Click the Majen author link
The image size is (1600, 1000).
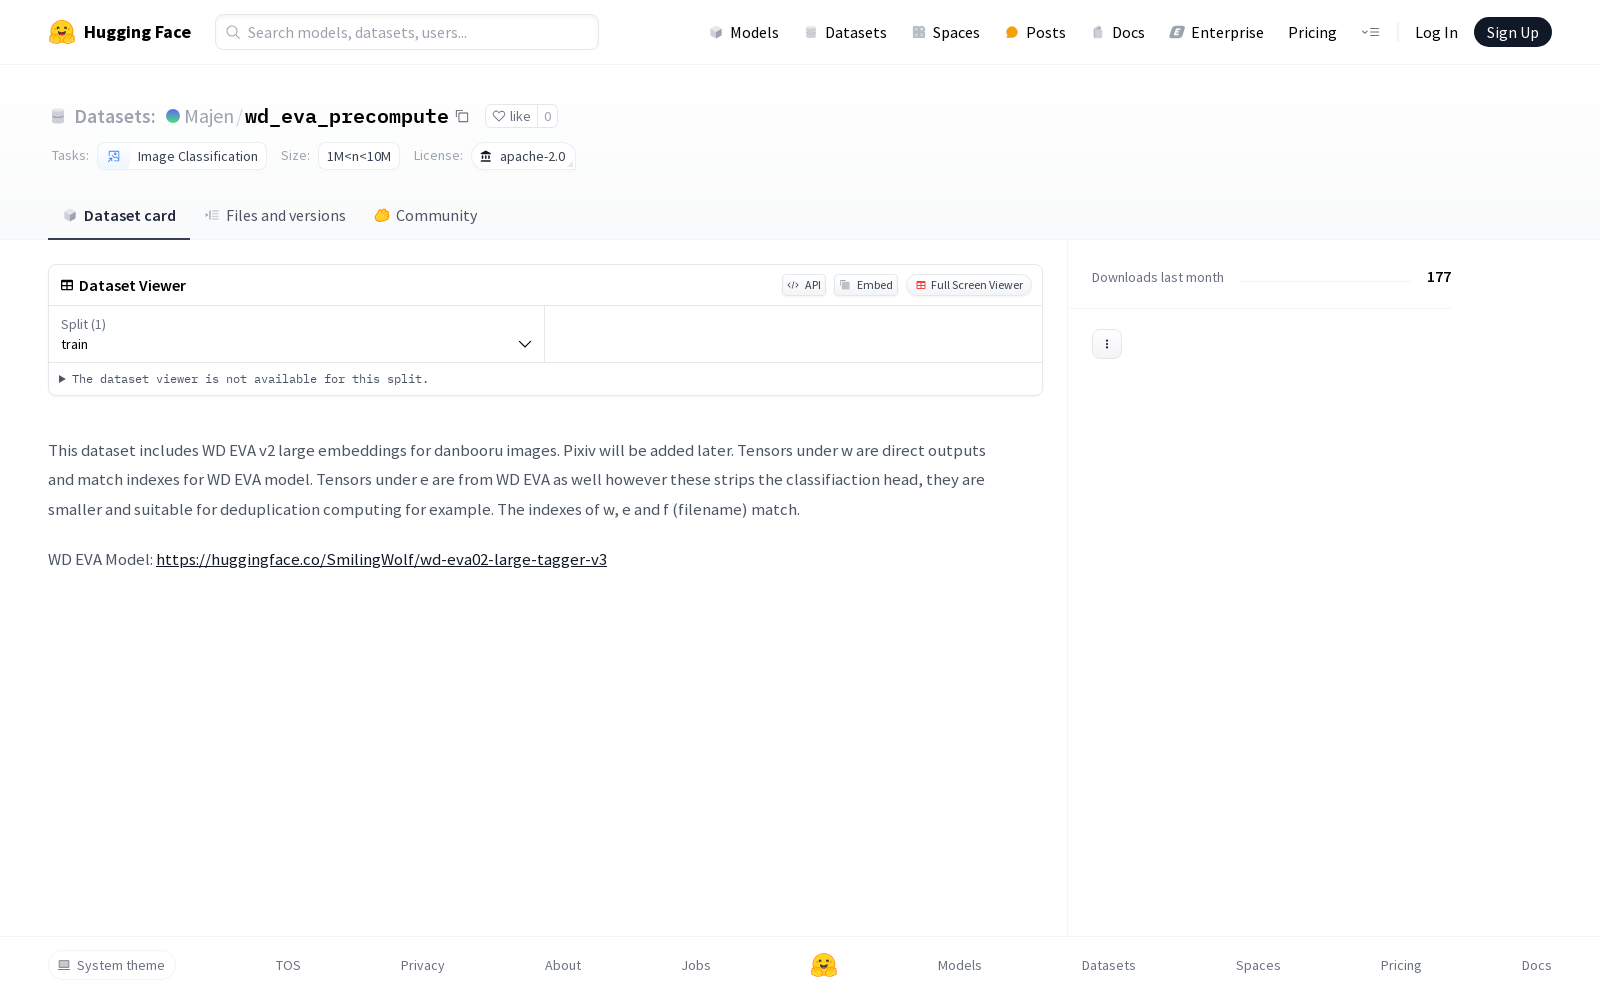tap(209, 116)
